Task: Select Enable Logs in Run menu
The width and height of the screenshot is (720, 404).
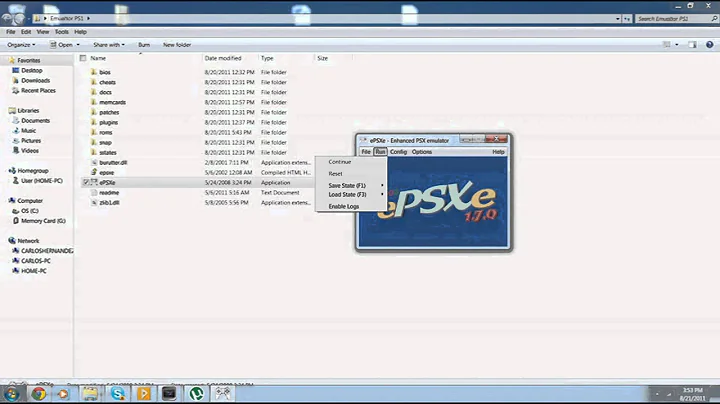Action: [343, 207]
